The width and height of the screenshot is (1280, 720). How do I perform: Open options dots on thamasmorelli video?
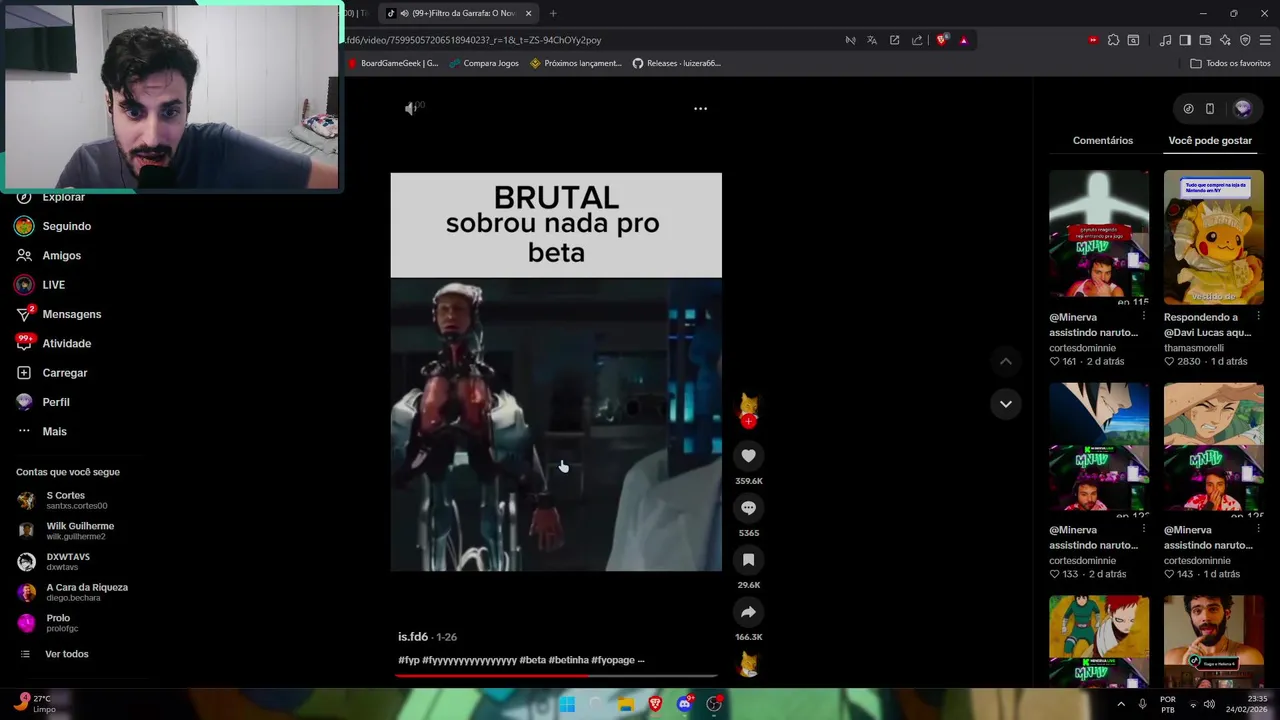1258,317
